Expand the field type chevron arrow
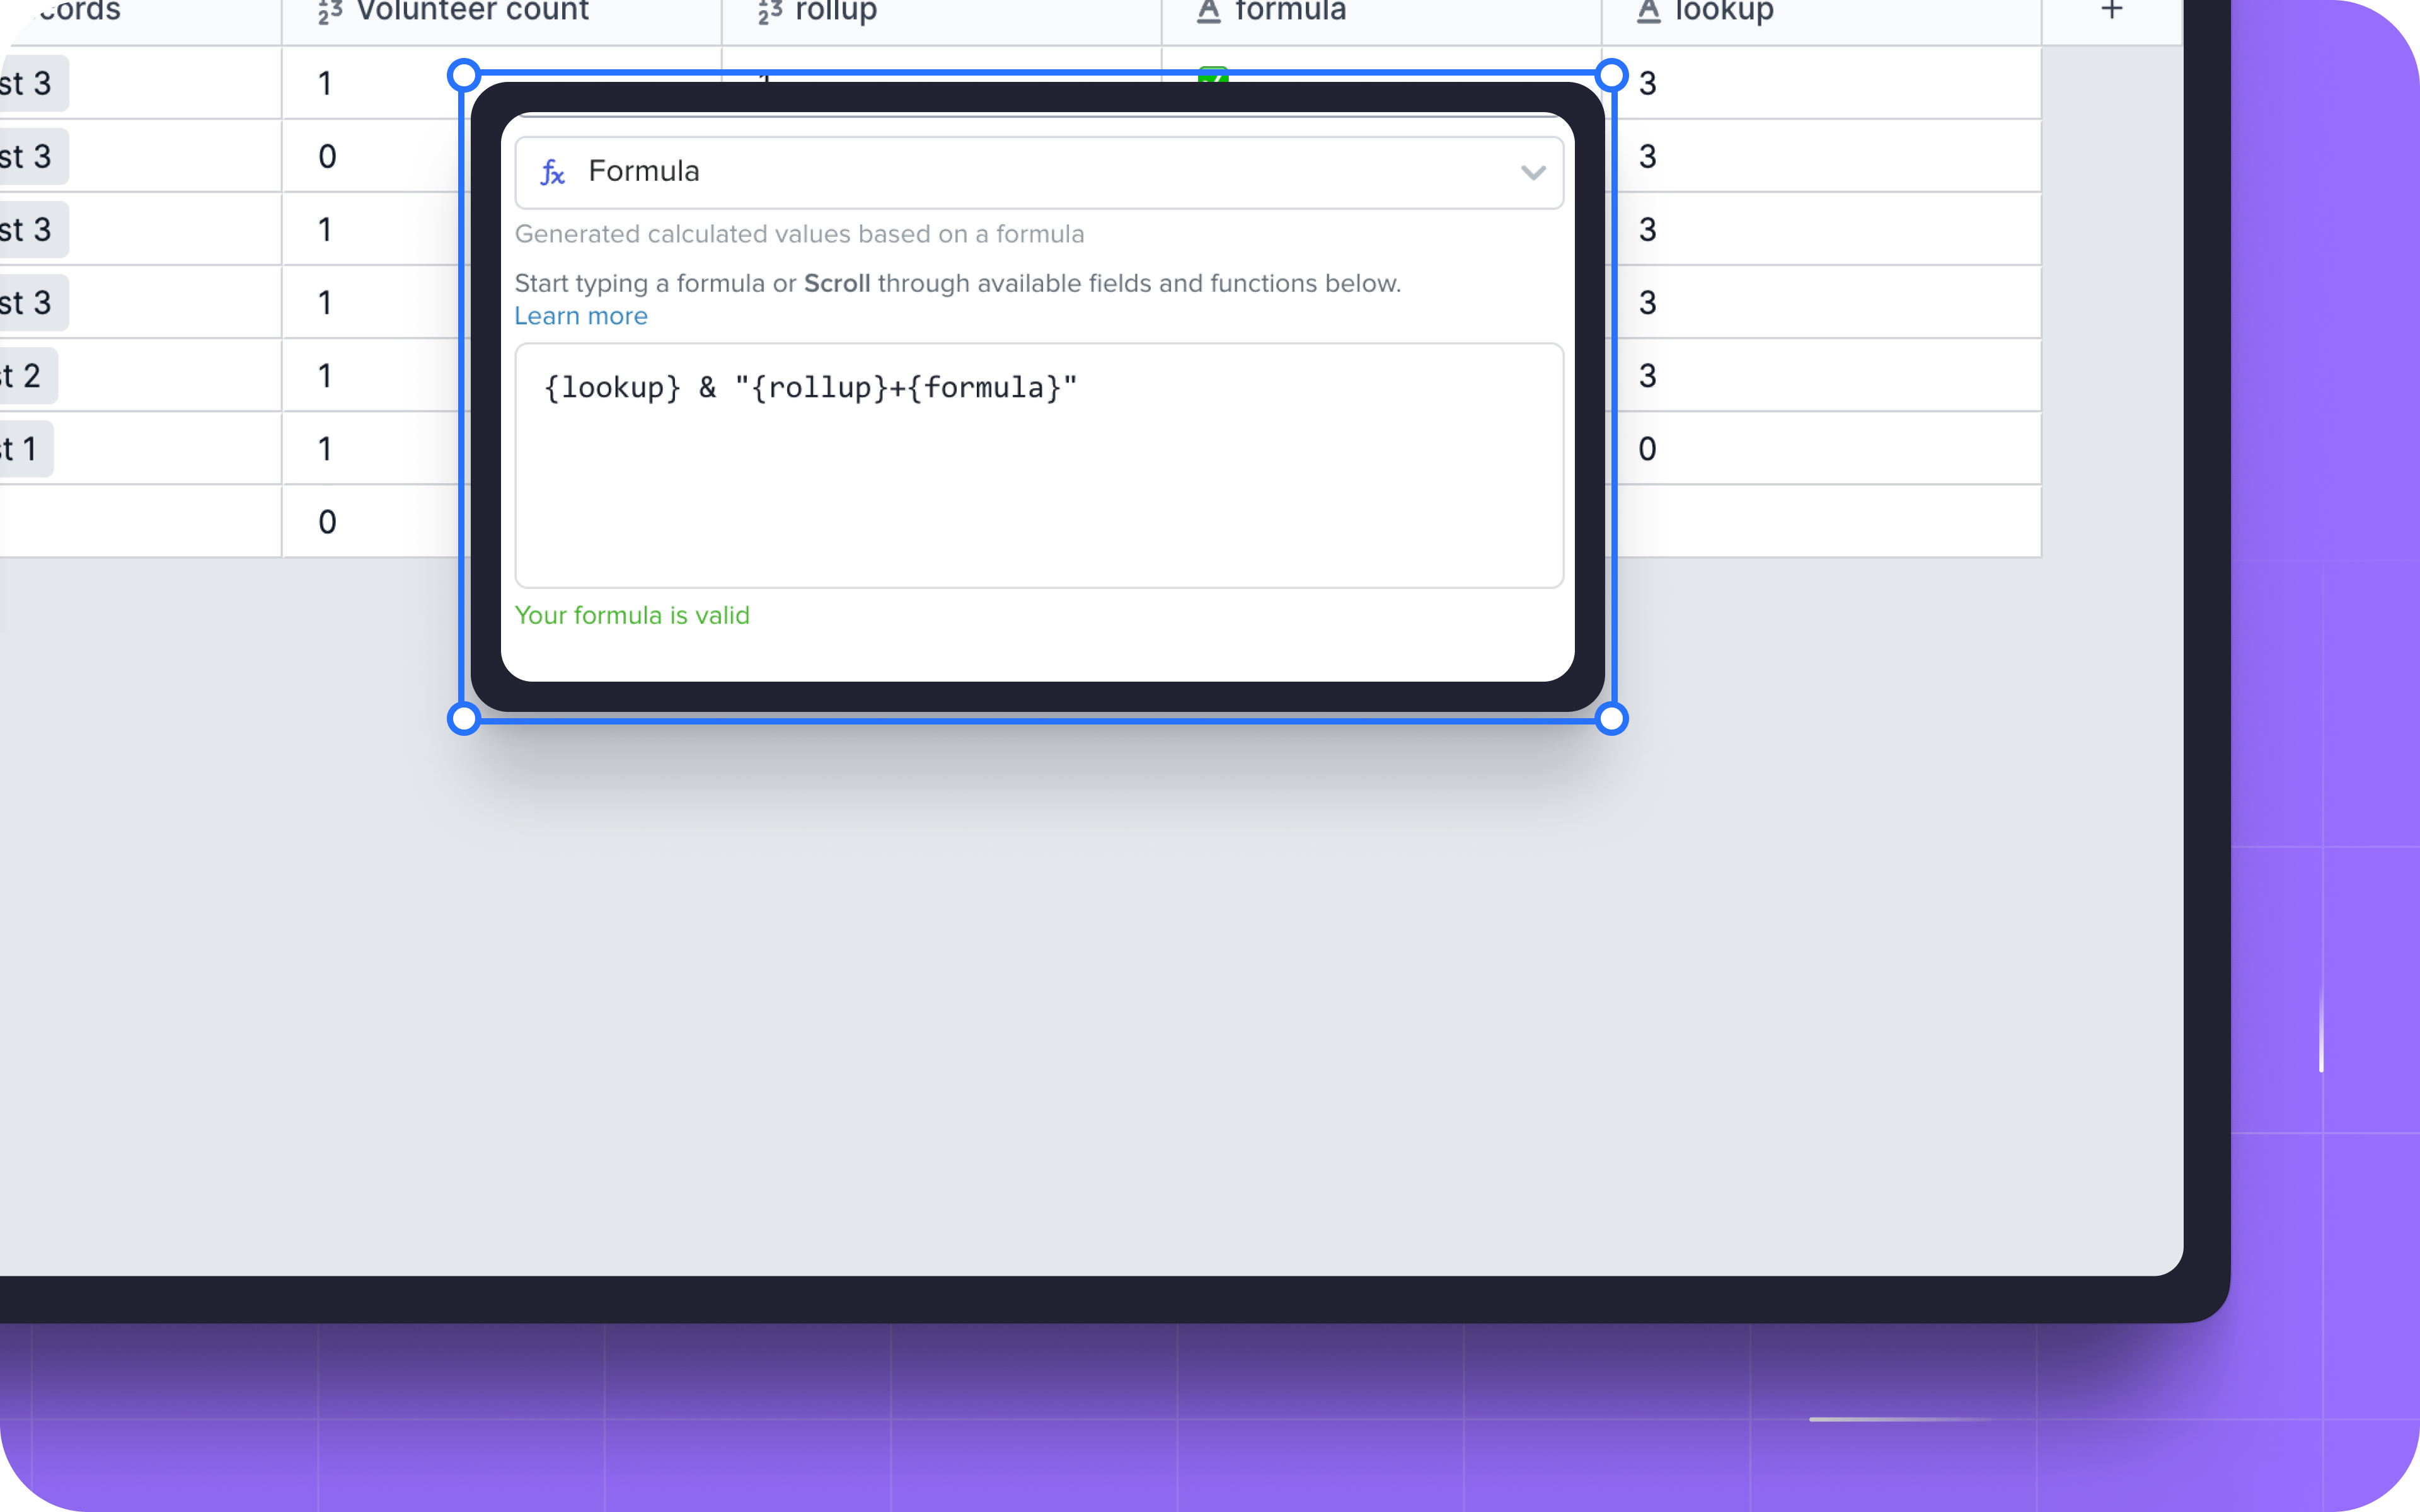Screen dimensions: 2420x1512 pyautogui.click(x=1533, y=173)
